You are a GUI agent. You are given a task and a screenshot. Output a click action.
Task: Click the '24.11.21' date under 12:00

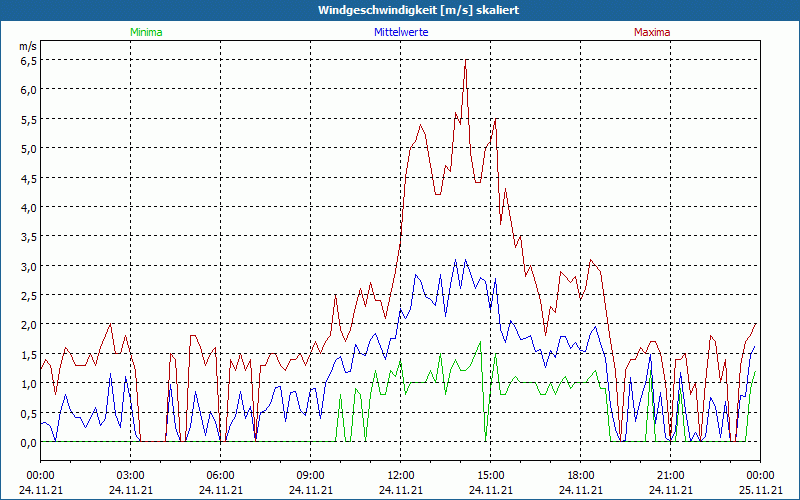point(401,490)
